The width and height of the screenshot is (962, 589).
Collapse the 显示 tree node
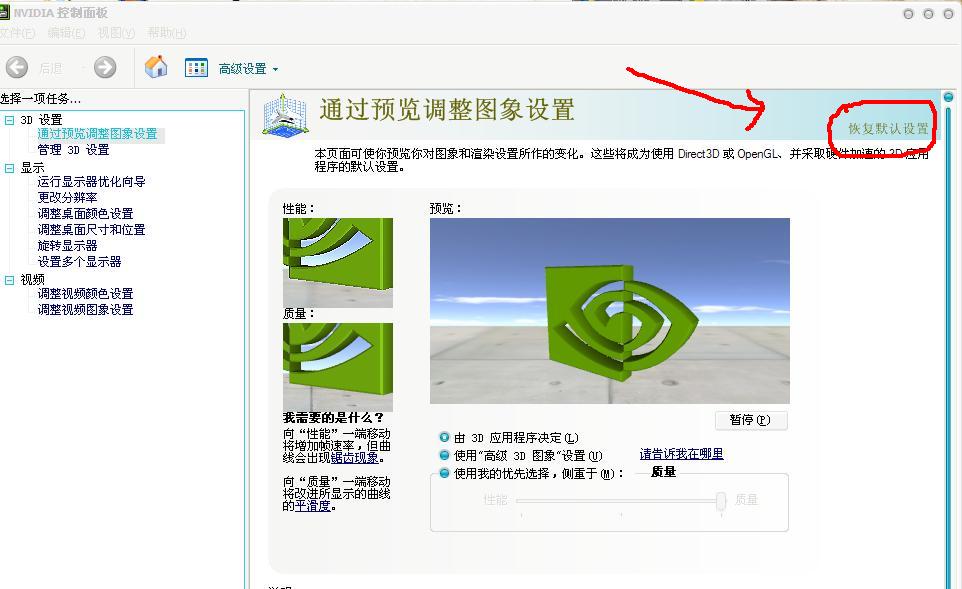click(9, 167)
